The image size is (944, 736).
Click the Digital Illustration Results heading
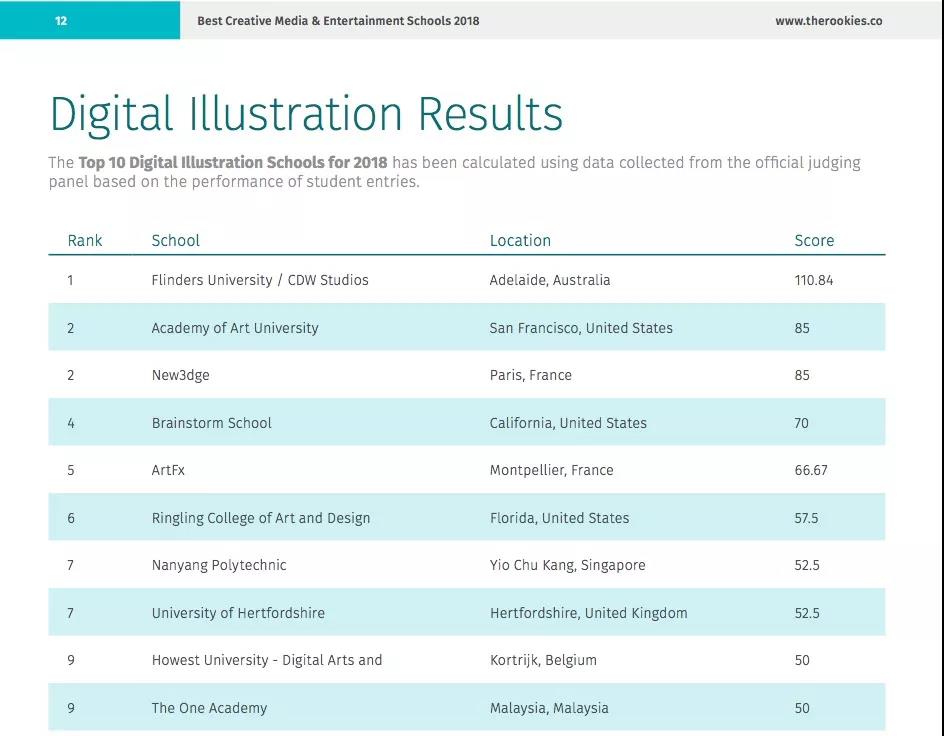tap(306, 114)
